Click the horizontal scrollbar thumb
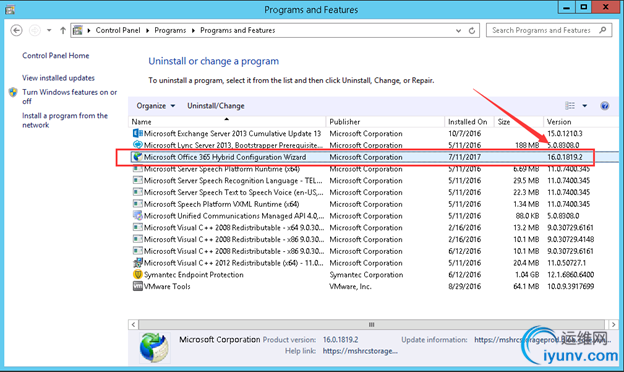Viewport: 624px width, 372px height. (371, 324)
